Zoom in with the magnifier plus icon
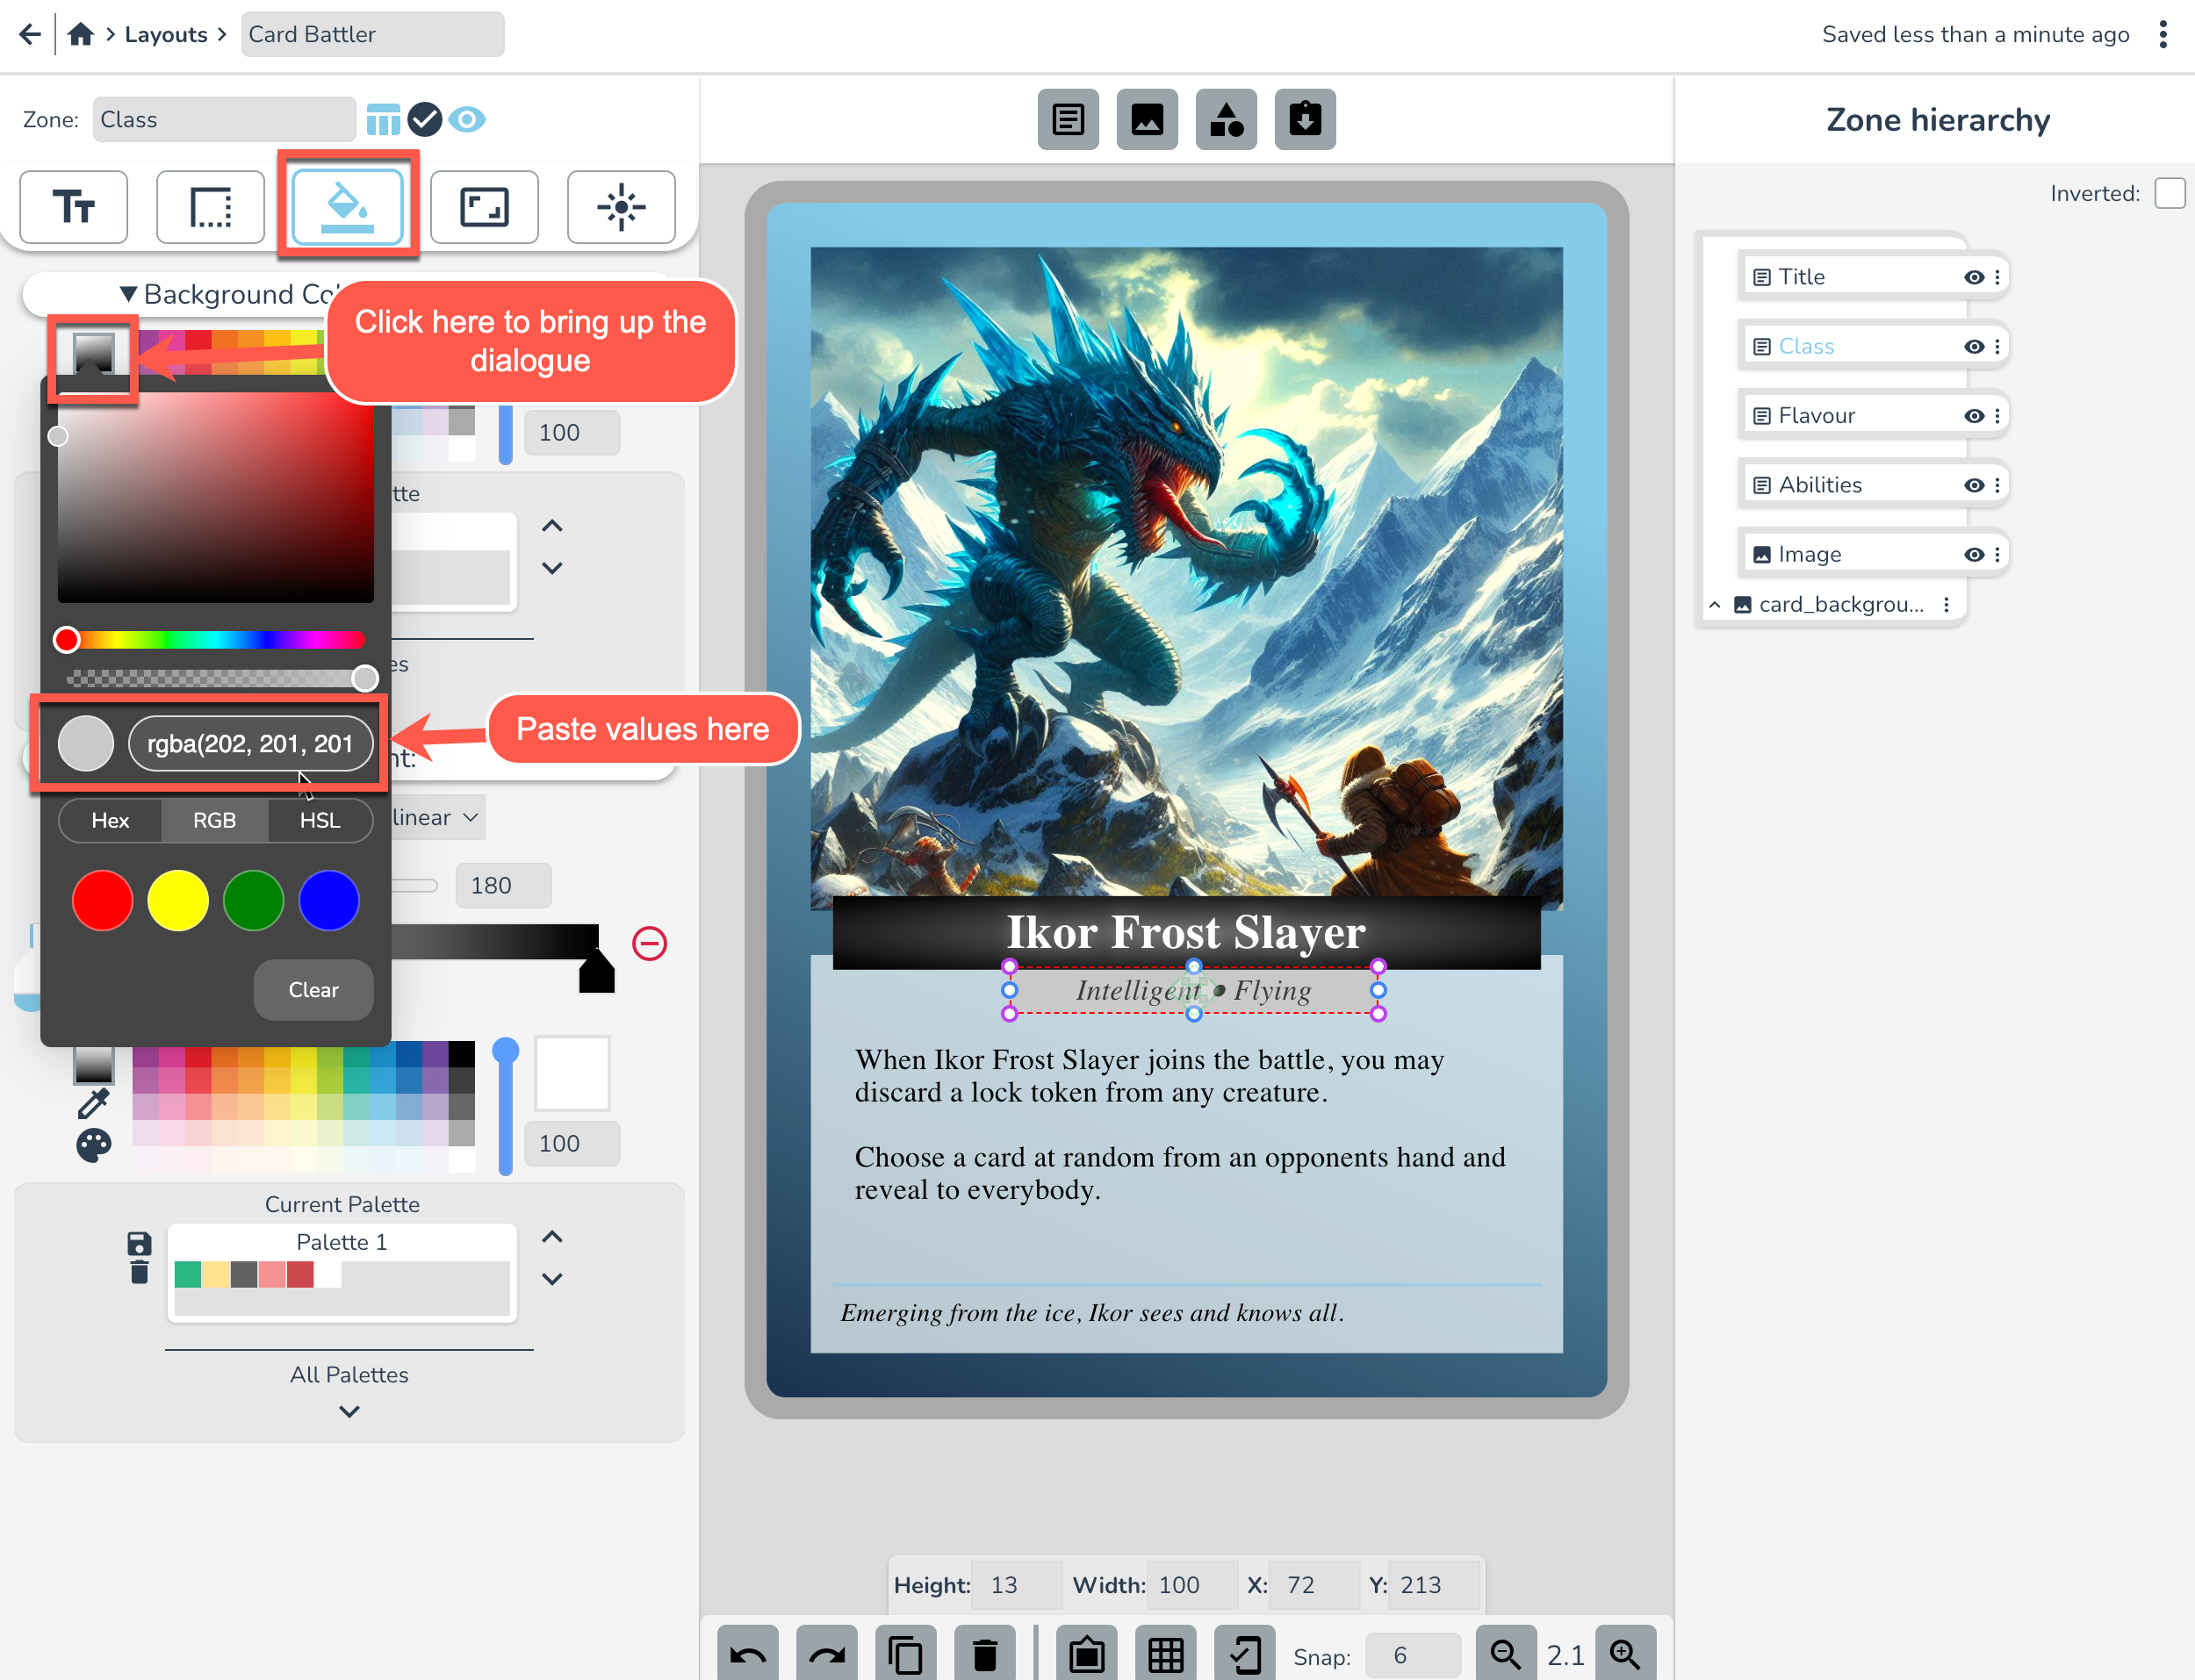2195x1680 pixels. tap(1624, 1655)
